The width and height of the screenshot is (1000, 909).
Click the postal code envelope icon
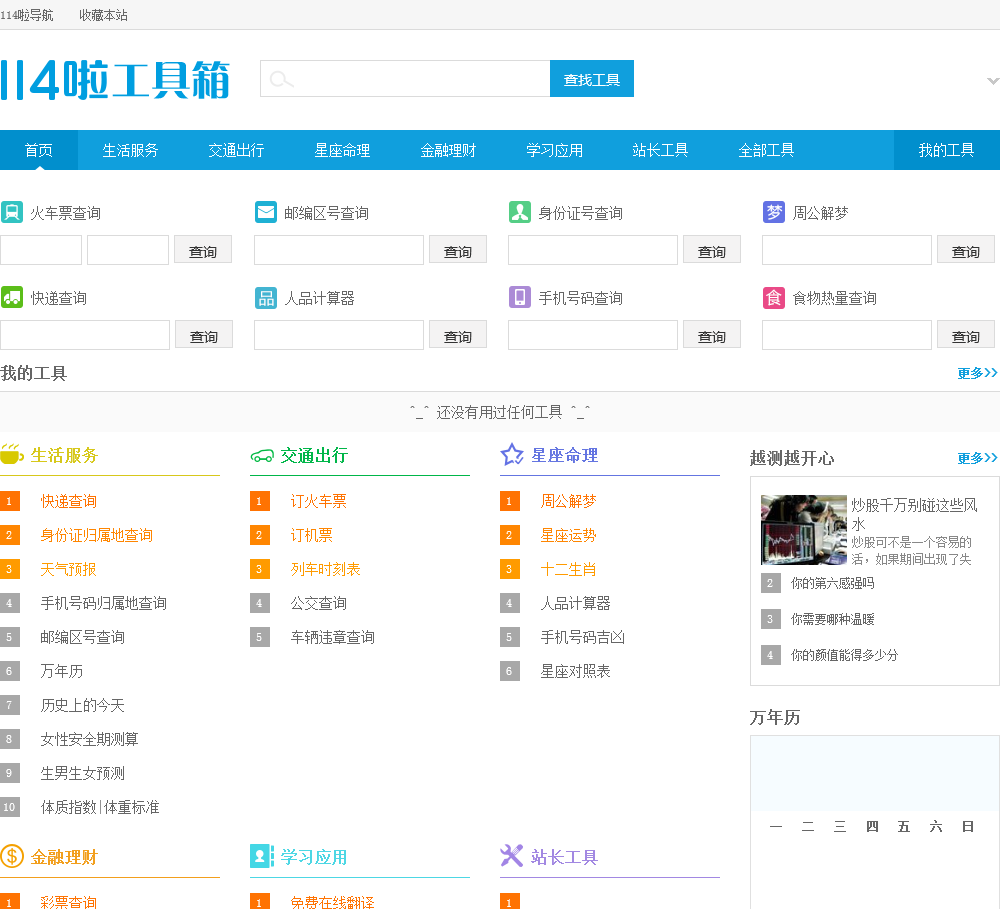coord(266,212)
